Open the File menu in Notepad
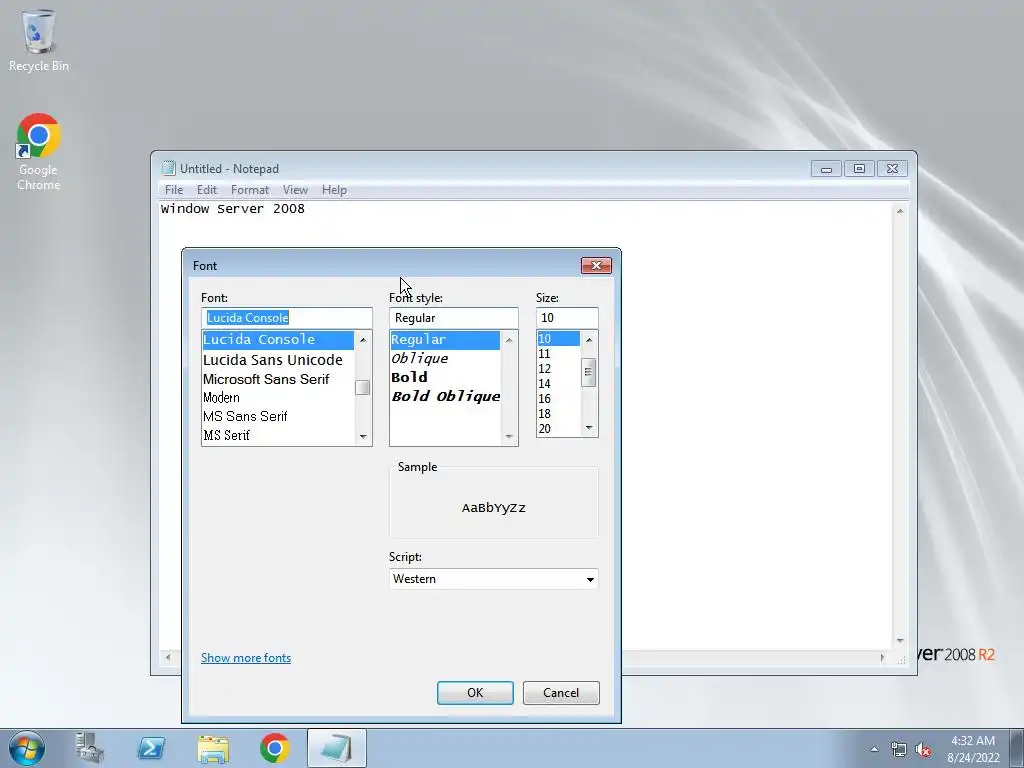Image resolution: width=1024 pixels, height=768 pixels. tap(174, 190)
